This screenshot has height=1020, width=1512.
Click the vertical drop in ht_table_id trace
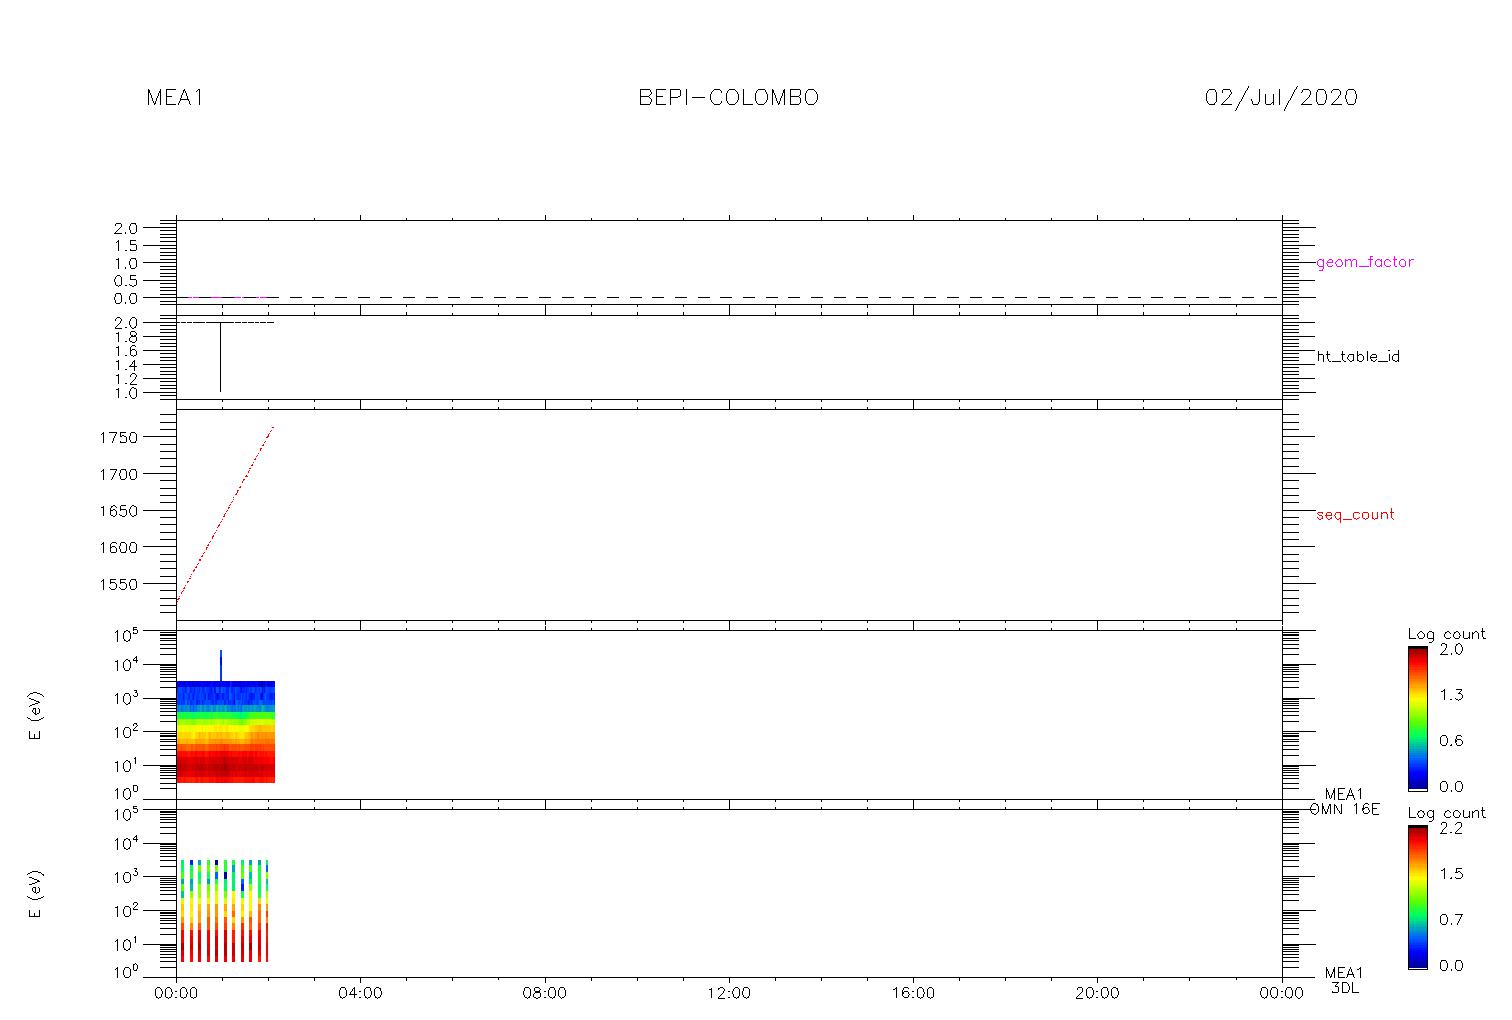(220, 357)
